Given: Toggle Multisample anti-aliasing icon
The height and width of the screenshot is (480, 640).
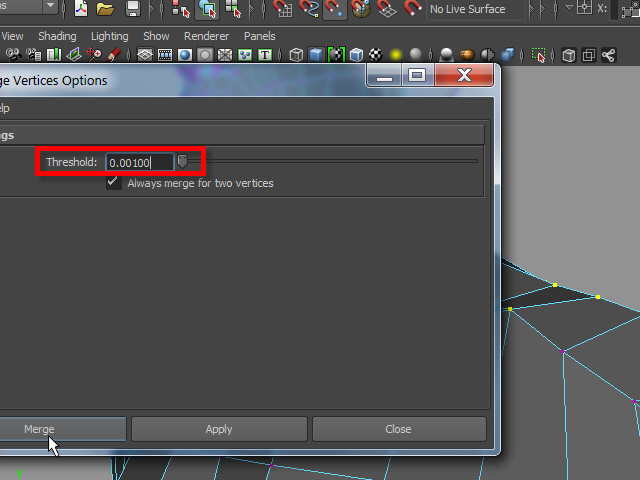Looking at the screenshot, I should [487, 55].
